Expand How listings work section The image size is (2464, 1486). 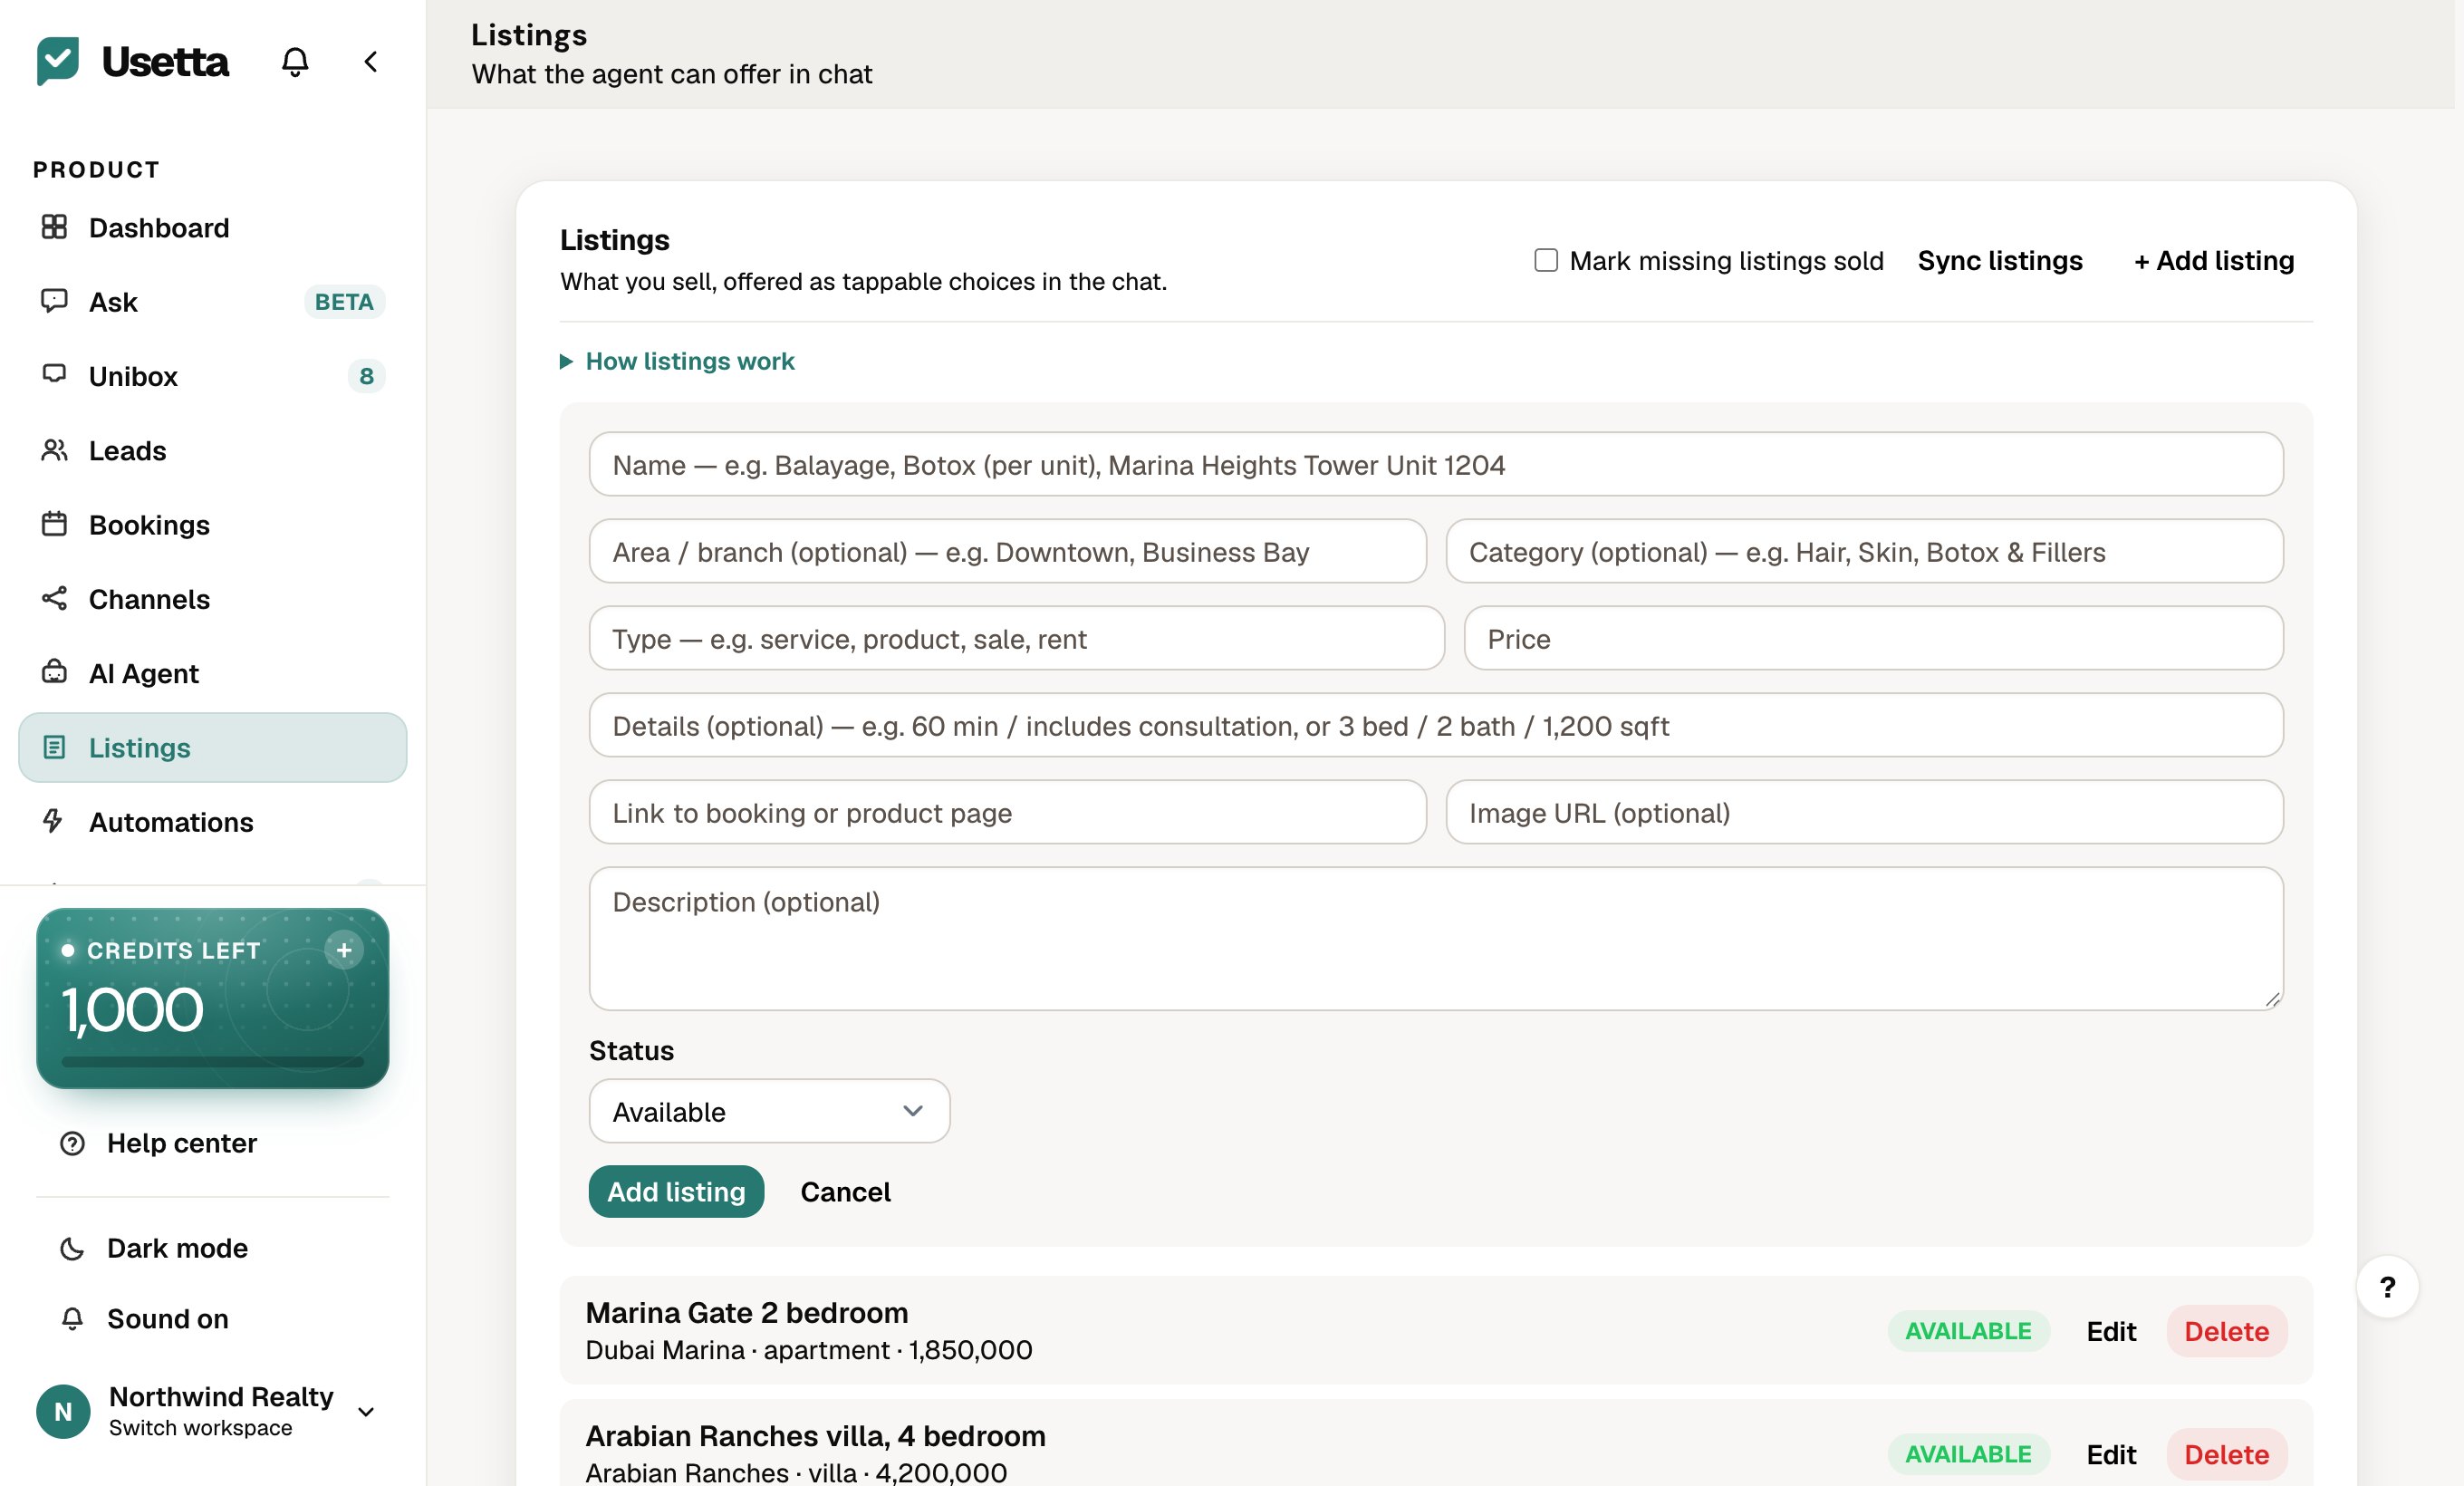click(678, 361)
